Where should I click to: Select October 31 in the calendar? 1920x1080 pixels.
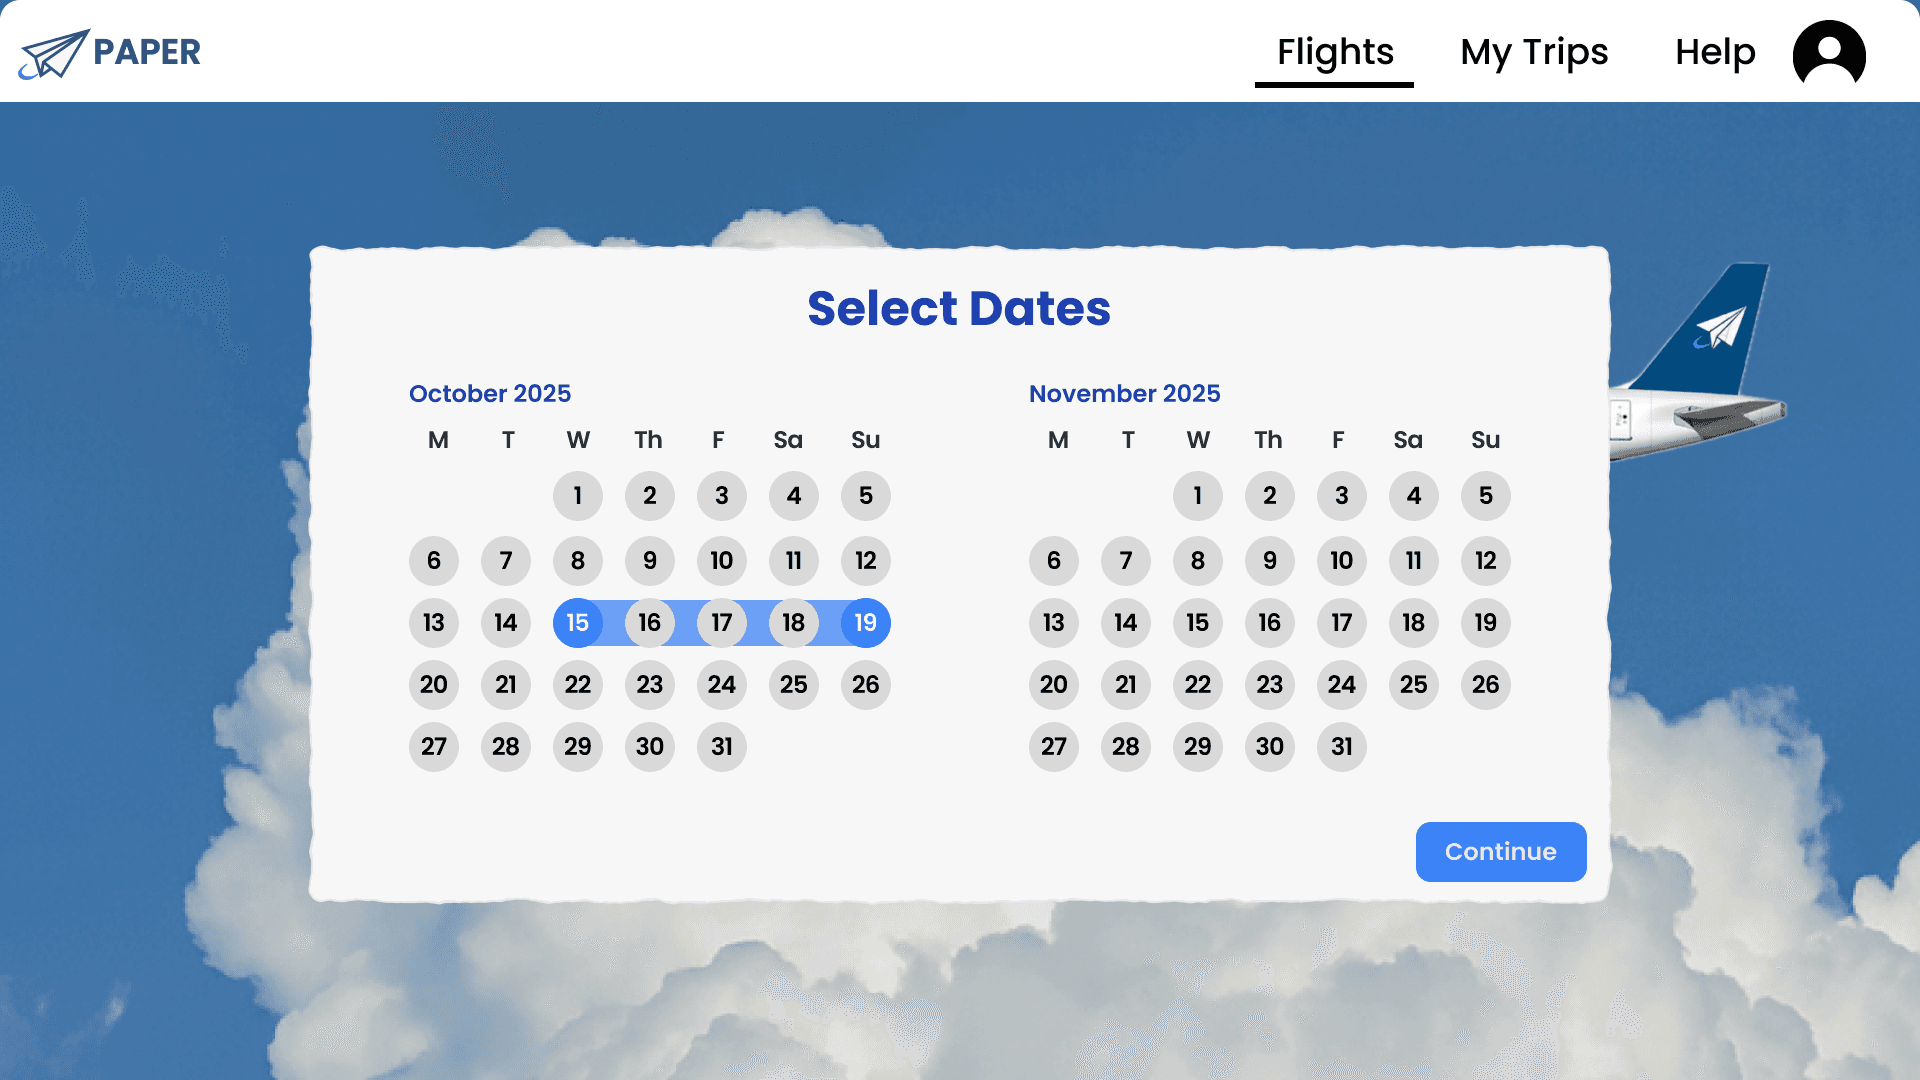tap(722, 747)
